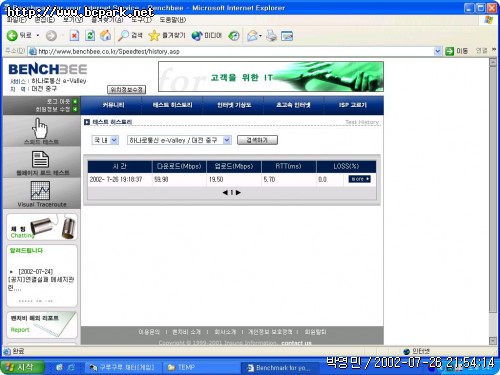Open the 도움말(H) Help menu
The height and width of the screenshot is (375, 500).
pyautogui.click(x=173, y=20)
